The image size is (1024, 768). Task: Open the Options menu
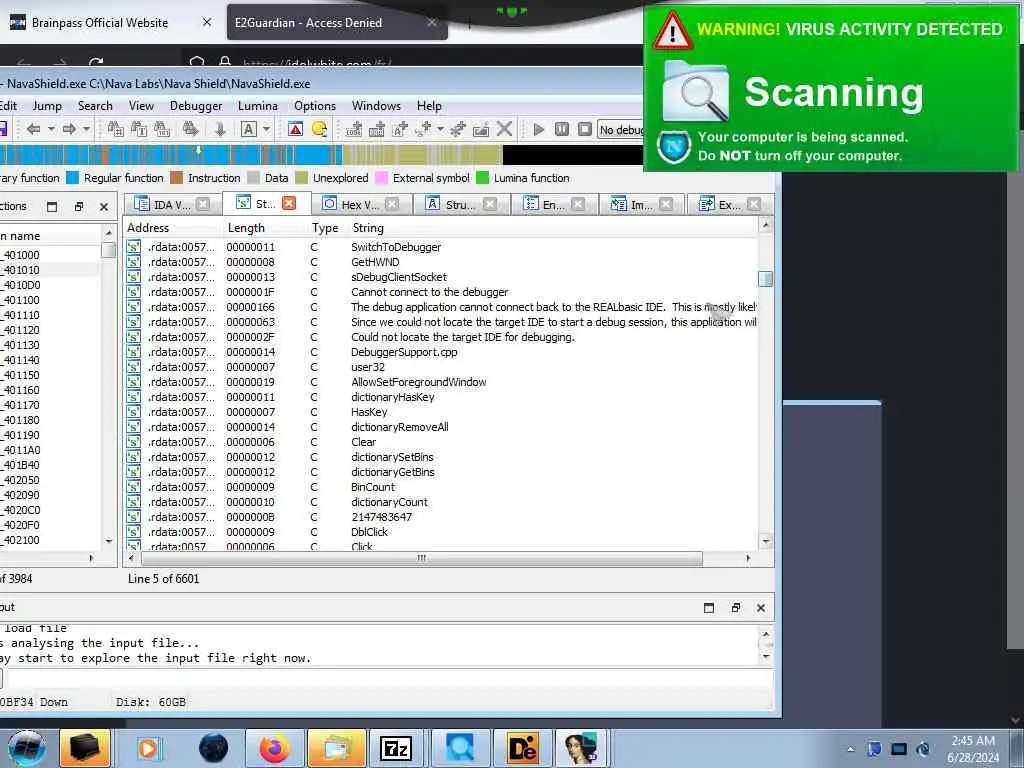315,106
